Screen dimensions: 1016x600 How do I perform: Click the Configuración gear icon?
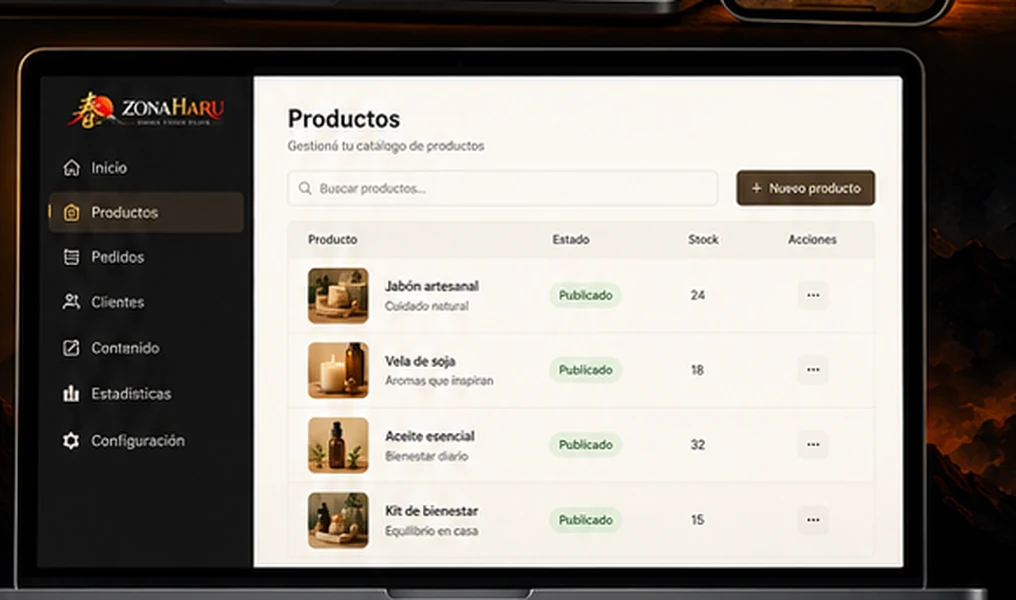pyautogui.click(x=71, y=441)
